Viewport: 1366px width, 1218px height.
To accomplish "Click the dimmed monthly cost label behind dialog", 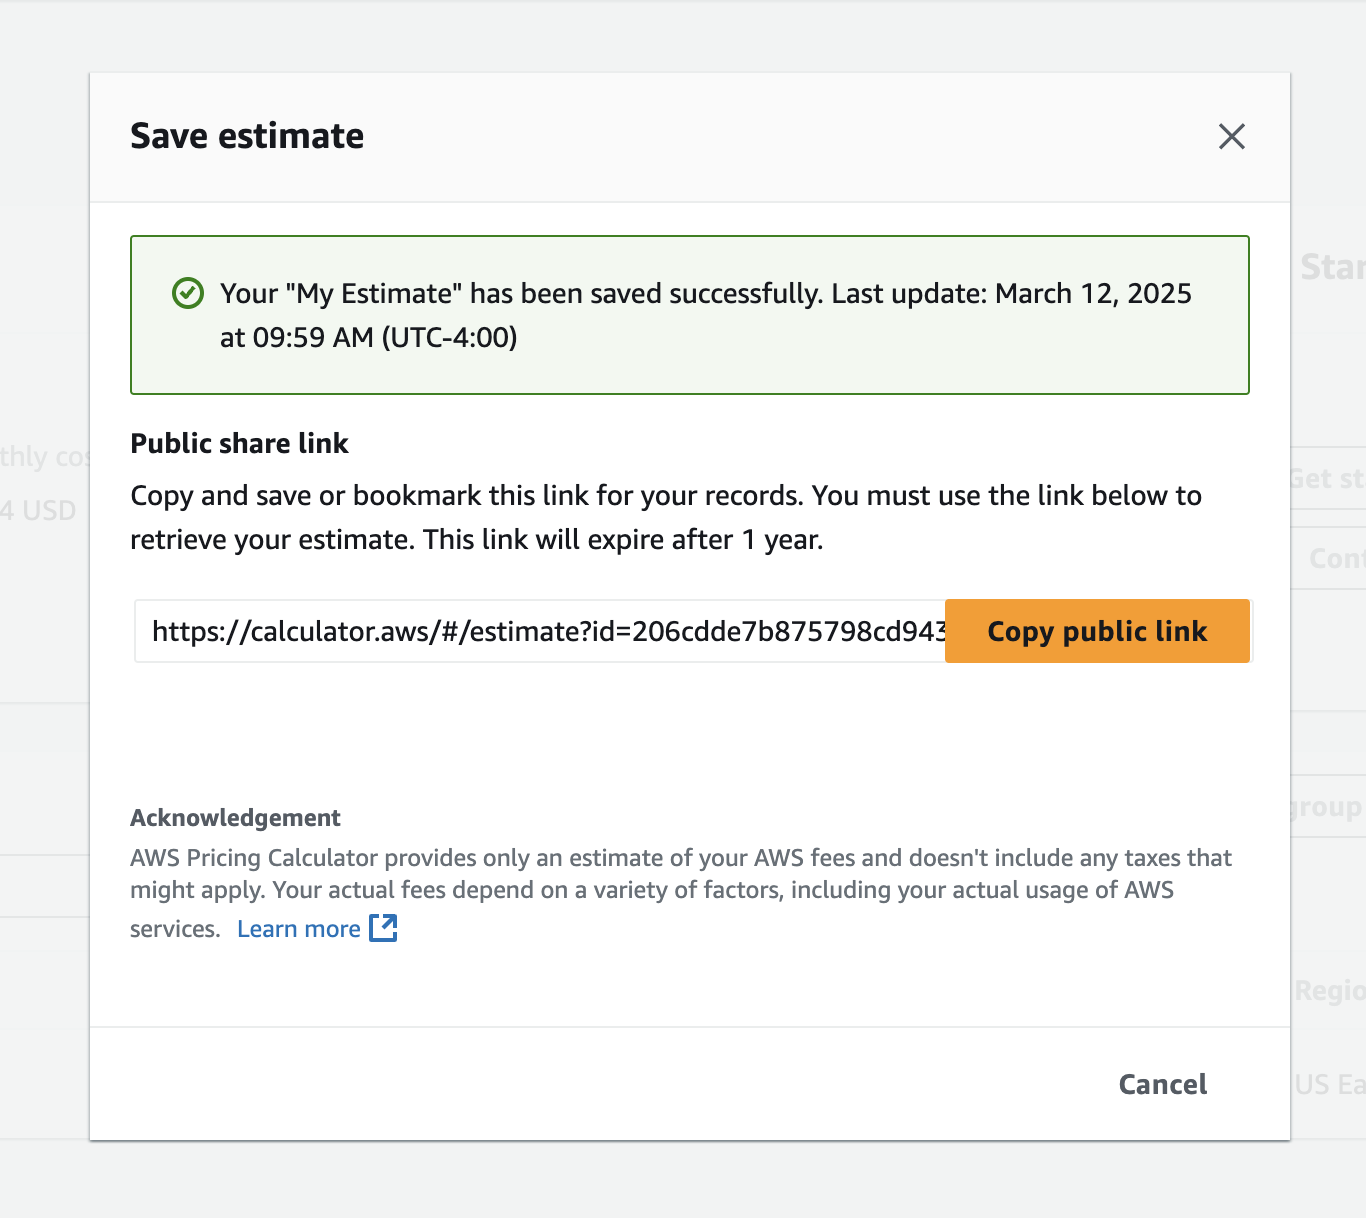I will 44,457.
